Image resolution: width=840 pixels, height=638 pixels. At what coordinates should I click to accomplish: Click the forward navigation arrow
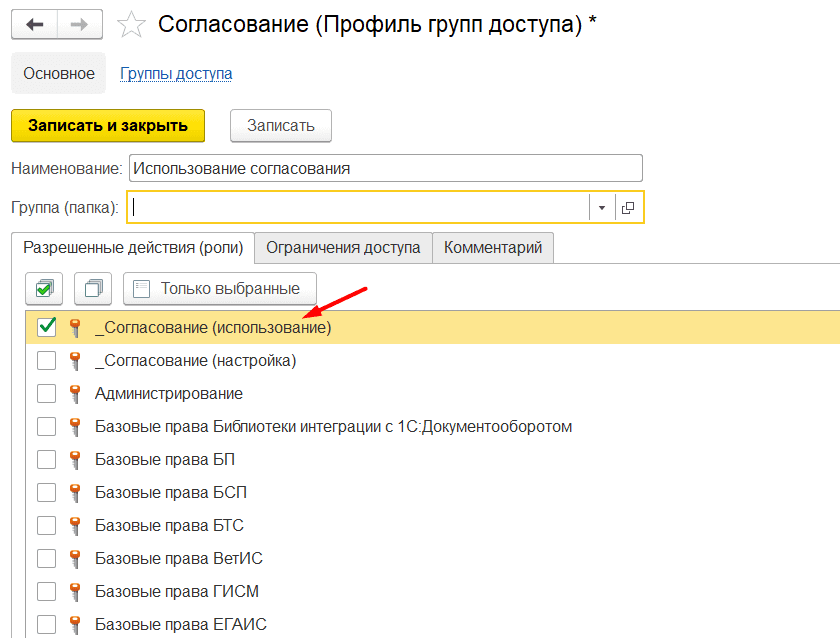coord(80,25)
